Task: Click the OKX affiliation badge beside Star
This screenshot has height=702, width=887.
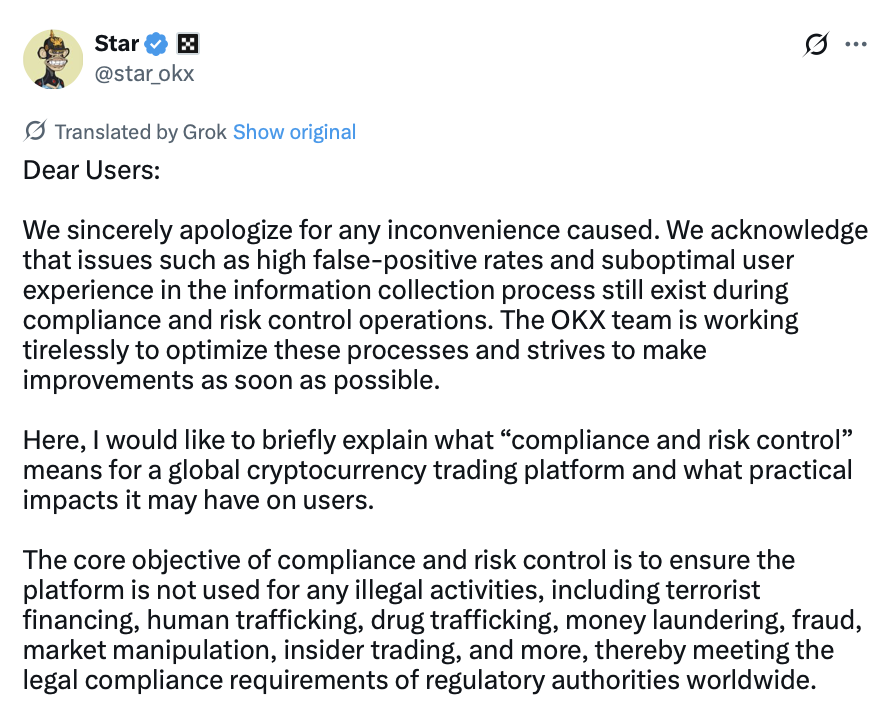Action: tap(187, 44)
